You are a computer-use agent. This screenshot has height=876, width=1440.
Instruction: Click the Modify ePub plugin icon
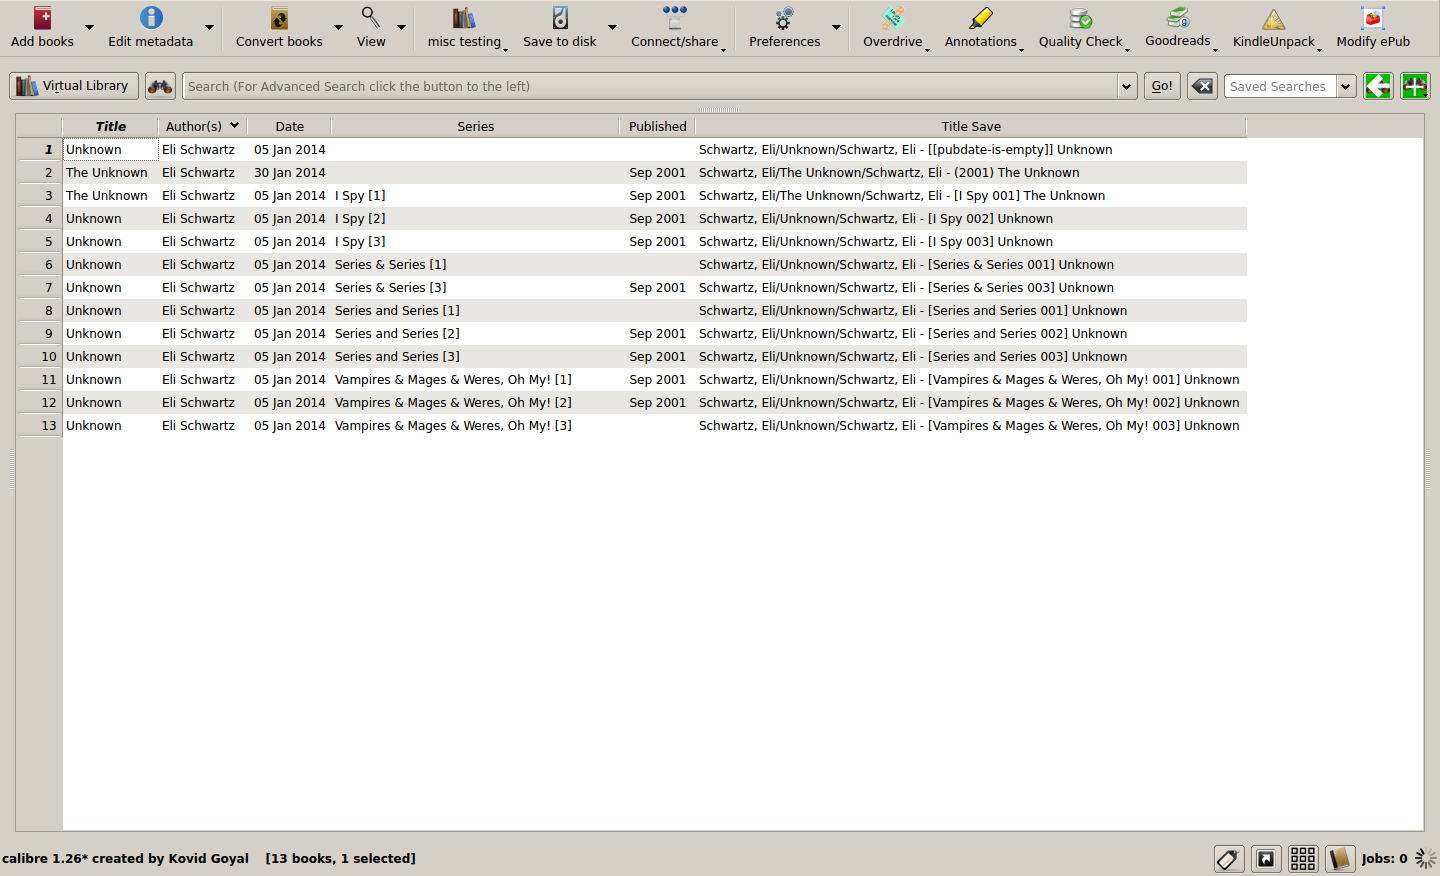click(1373, 18)
